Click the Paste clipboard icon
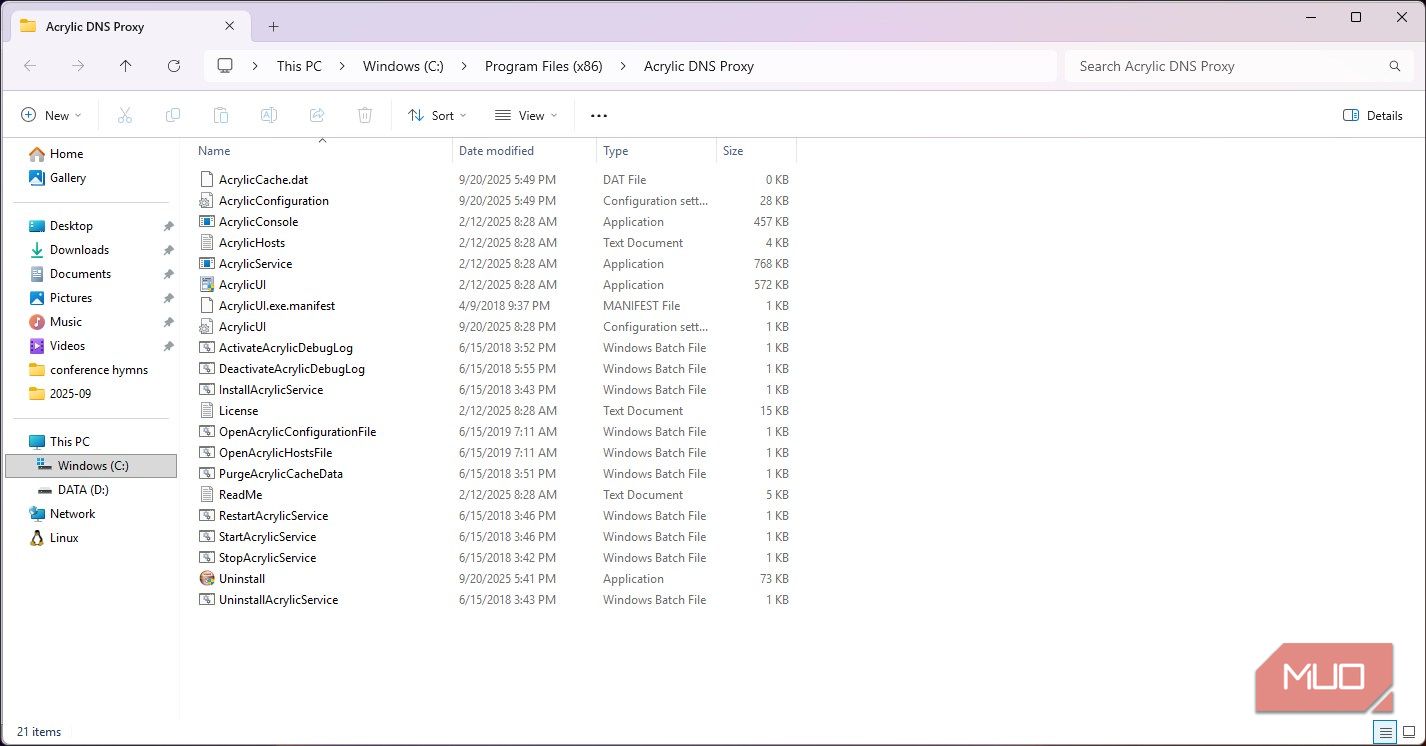This screenshot has width=1426, height=746. click(221, 115)
